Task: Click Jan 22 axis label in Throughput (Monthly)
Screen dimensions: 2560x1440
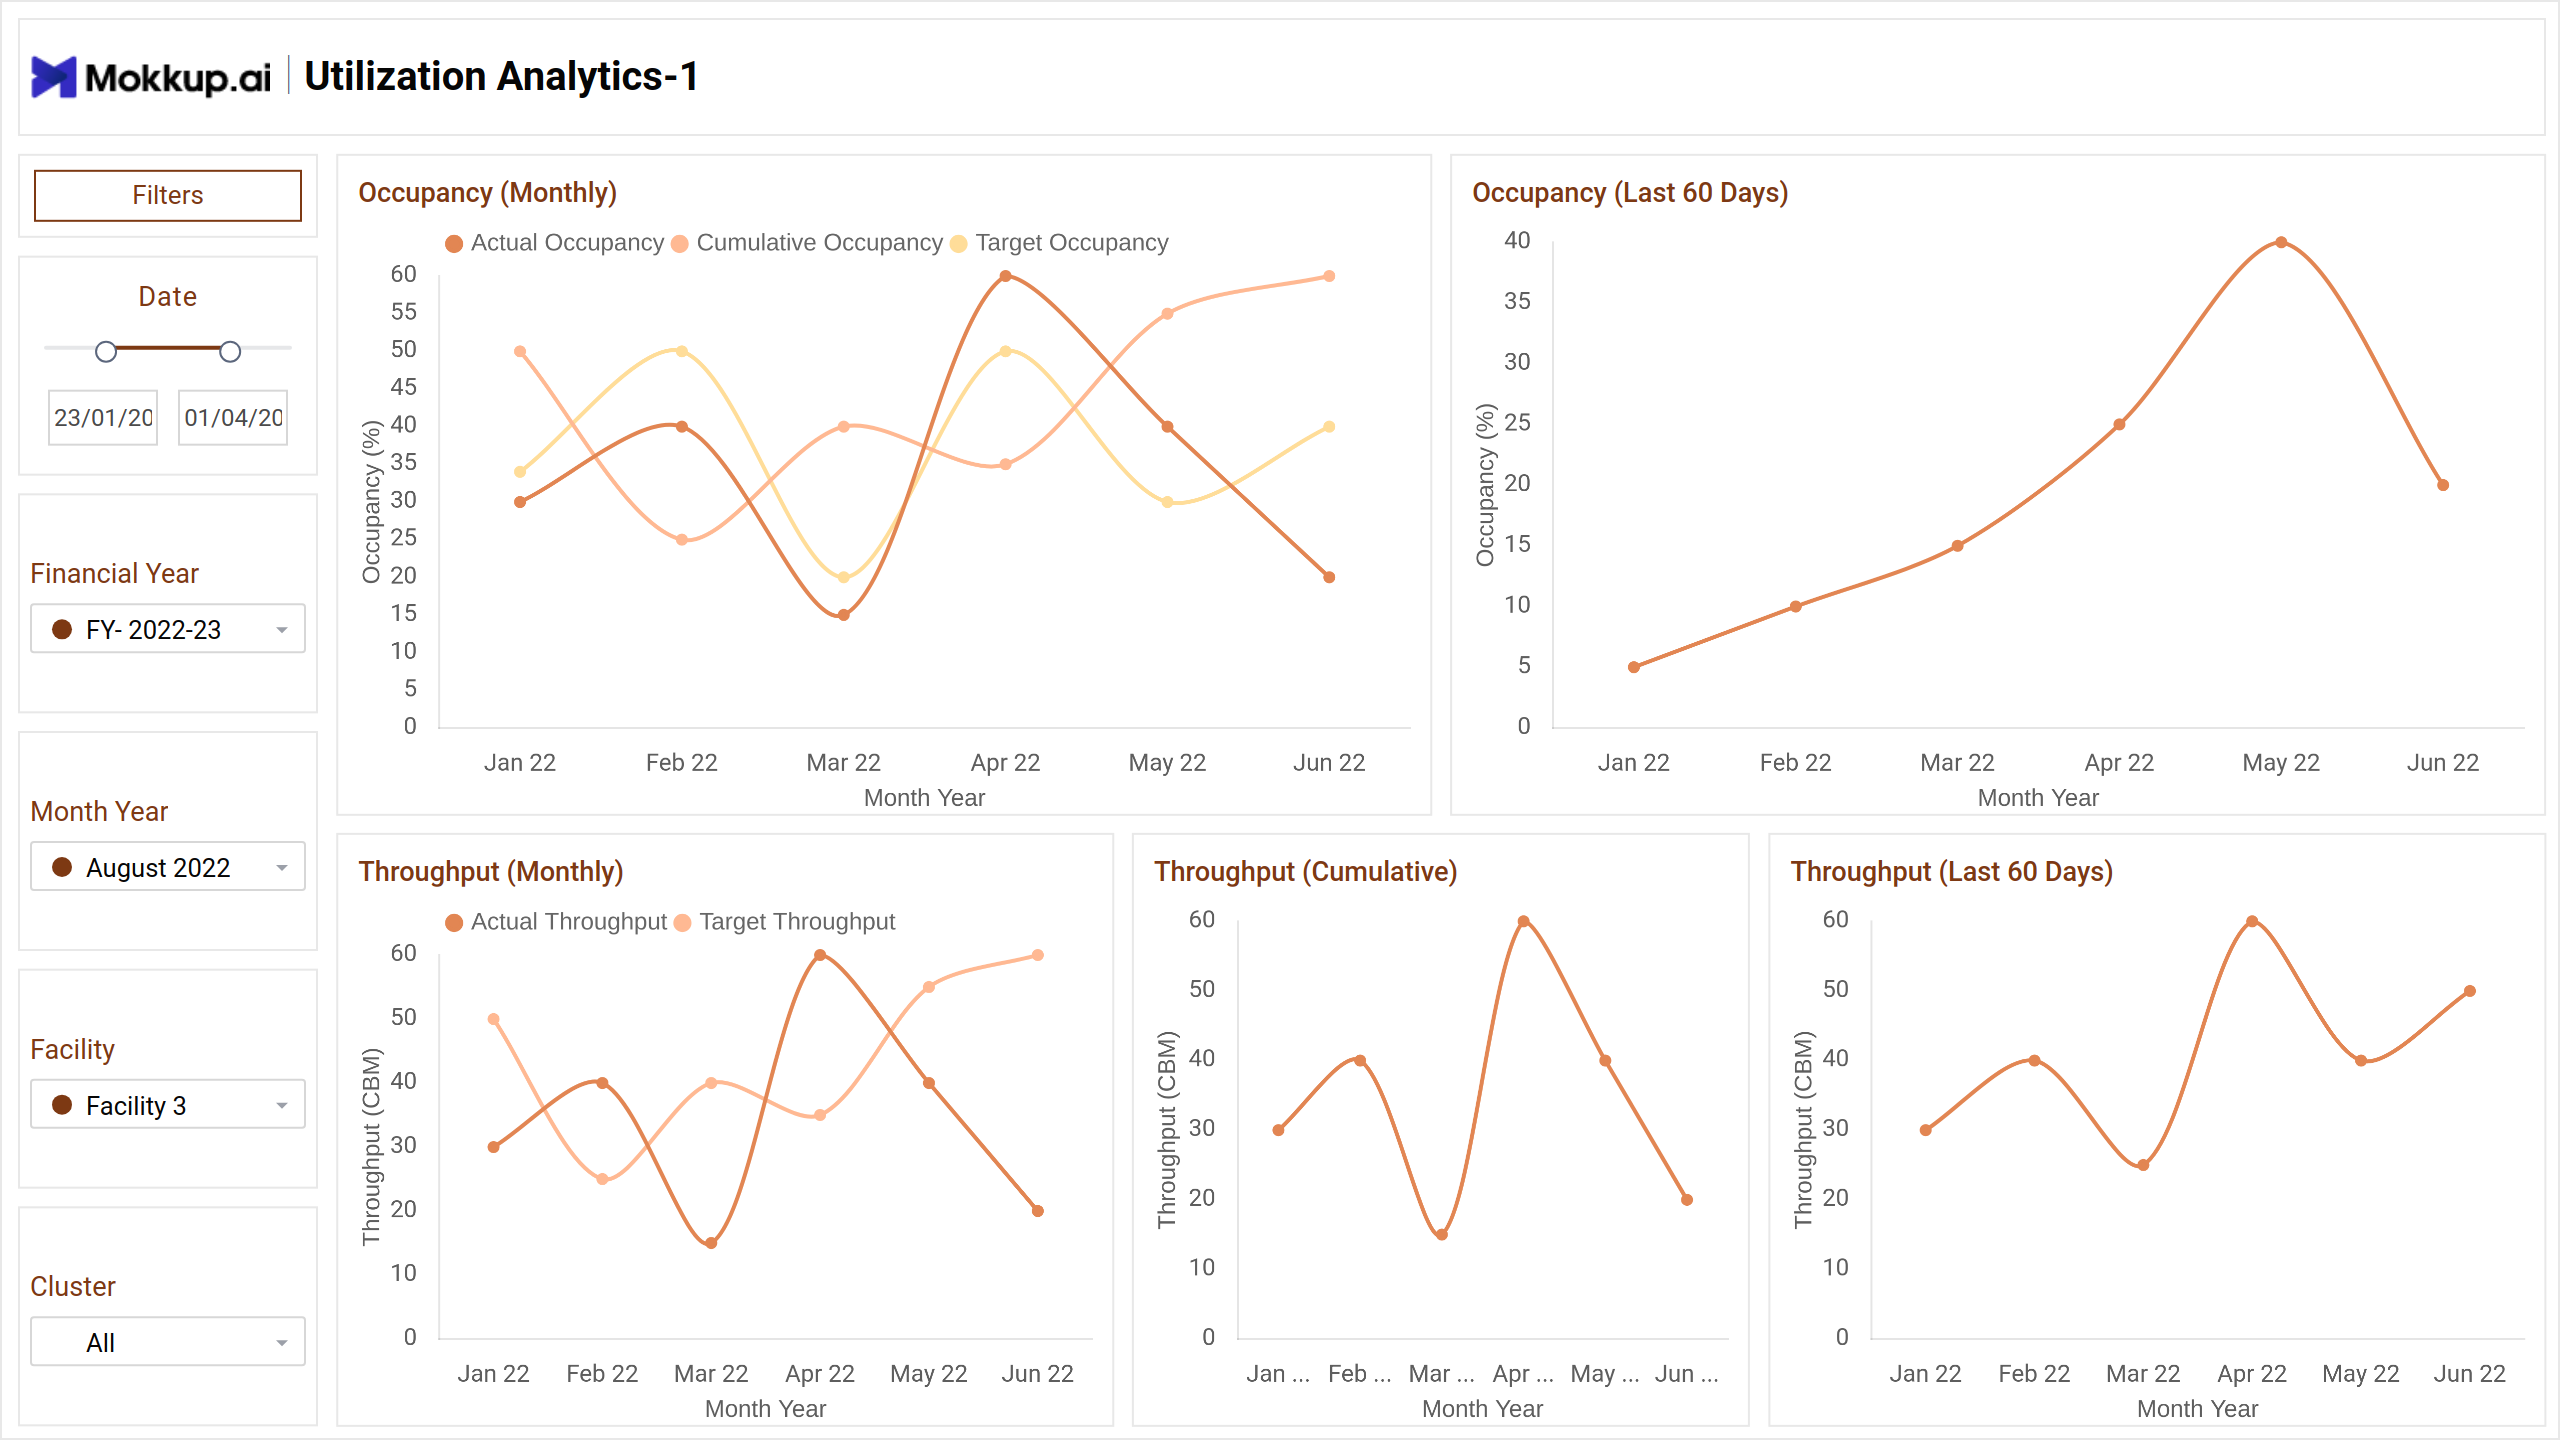Action: [493, 1373]
